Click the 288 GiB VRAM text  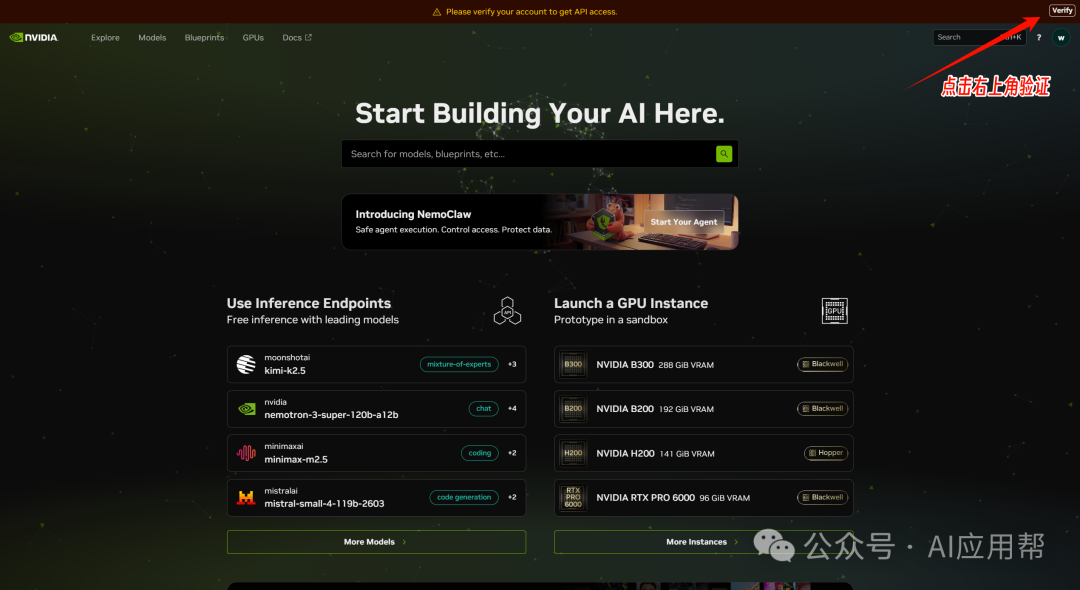click(x=686, y=365)
